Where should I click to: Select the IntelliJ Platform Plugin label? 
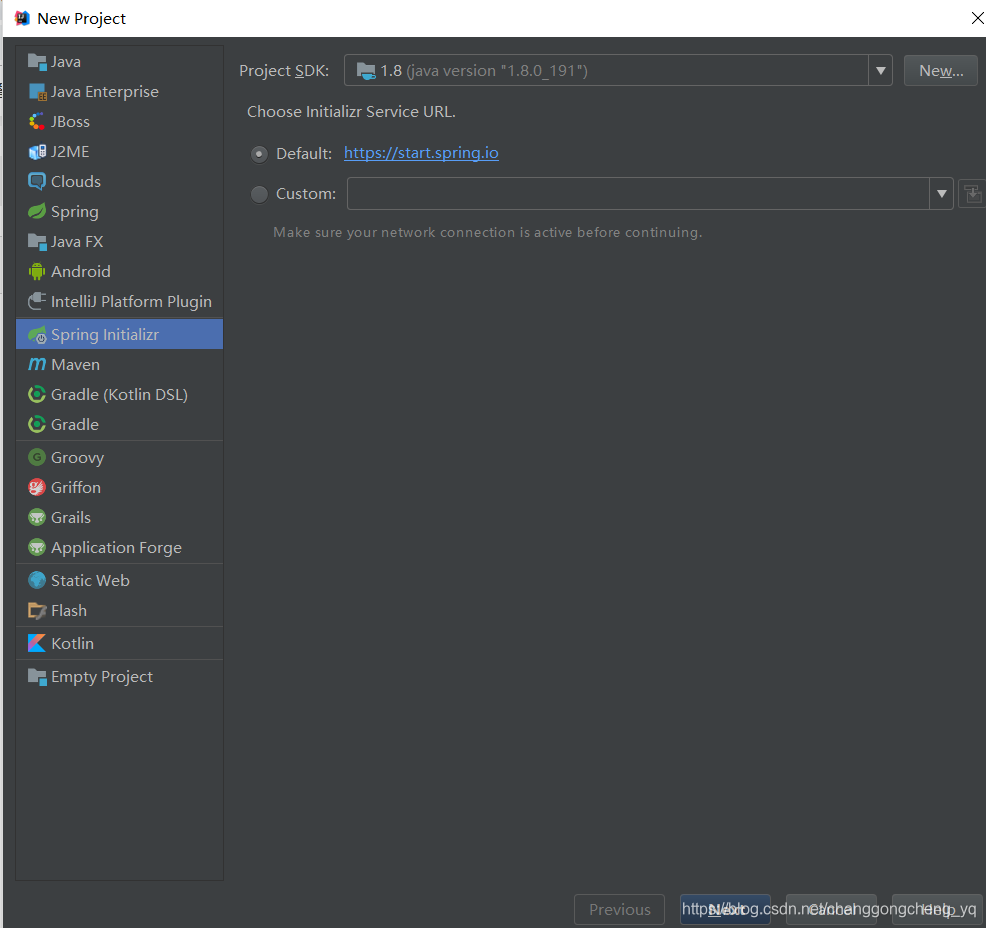pos(131,302)
